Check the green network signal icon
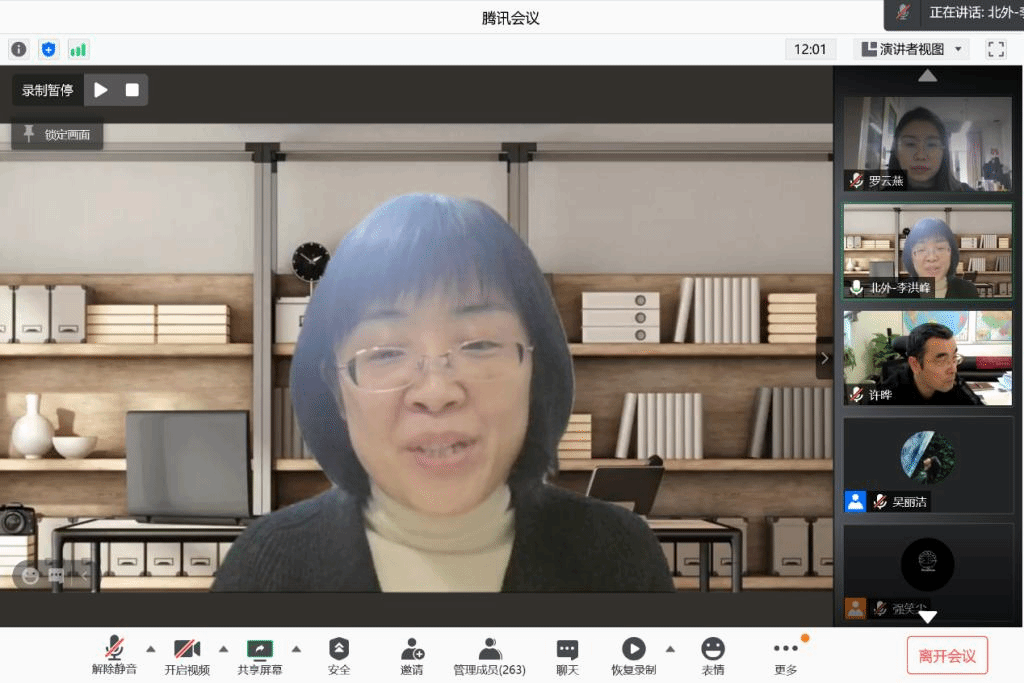The image size is (1024, 683). tap(78, 49)
